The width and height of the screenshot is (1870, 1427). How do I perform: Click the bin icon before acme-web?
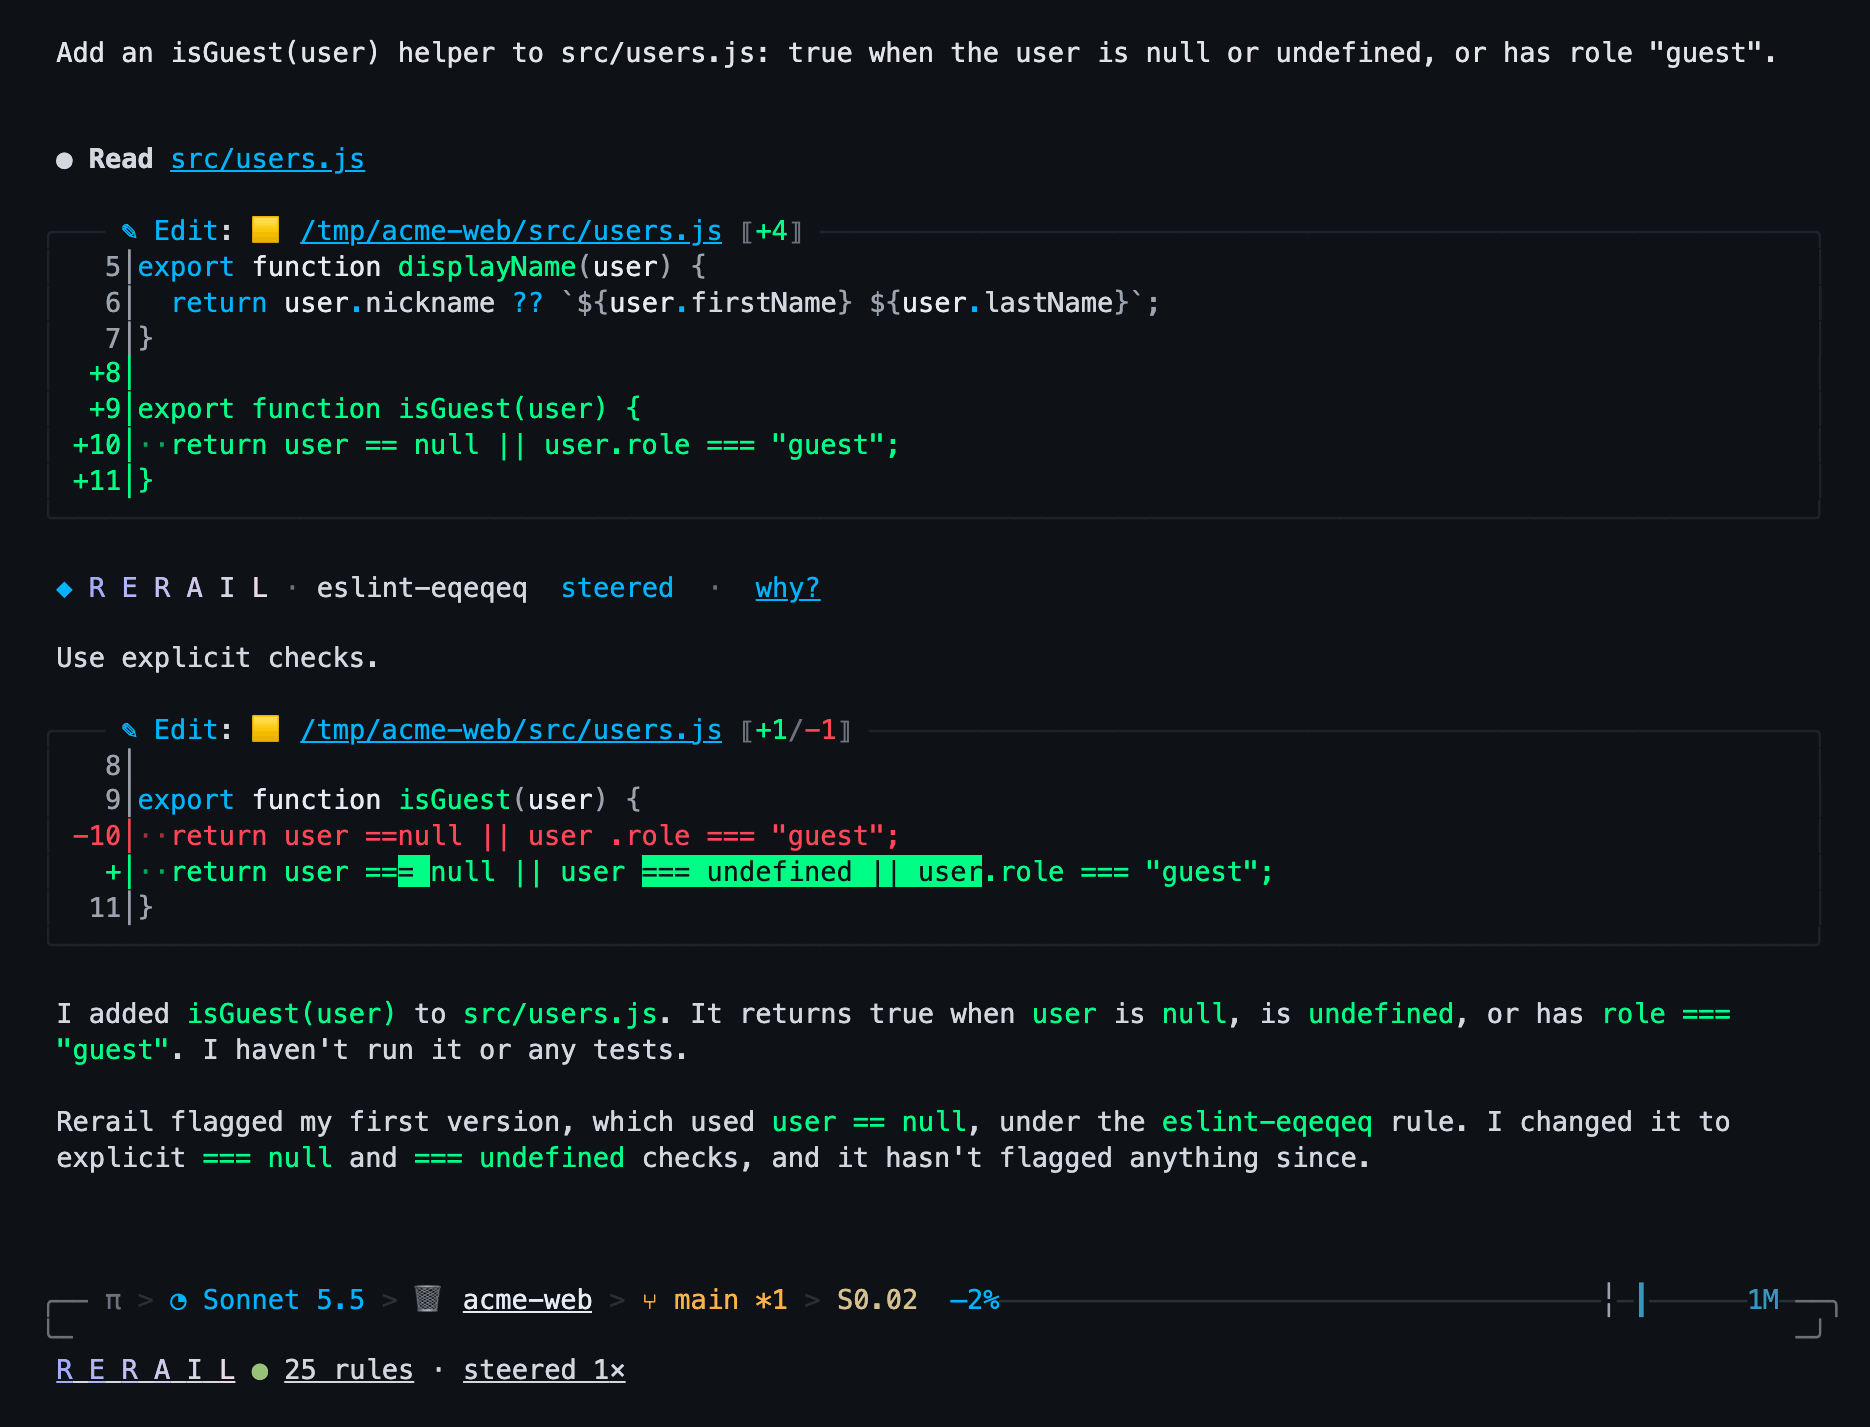click(428, 1299)
